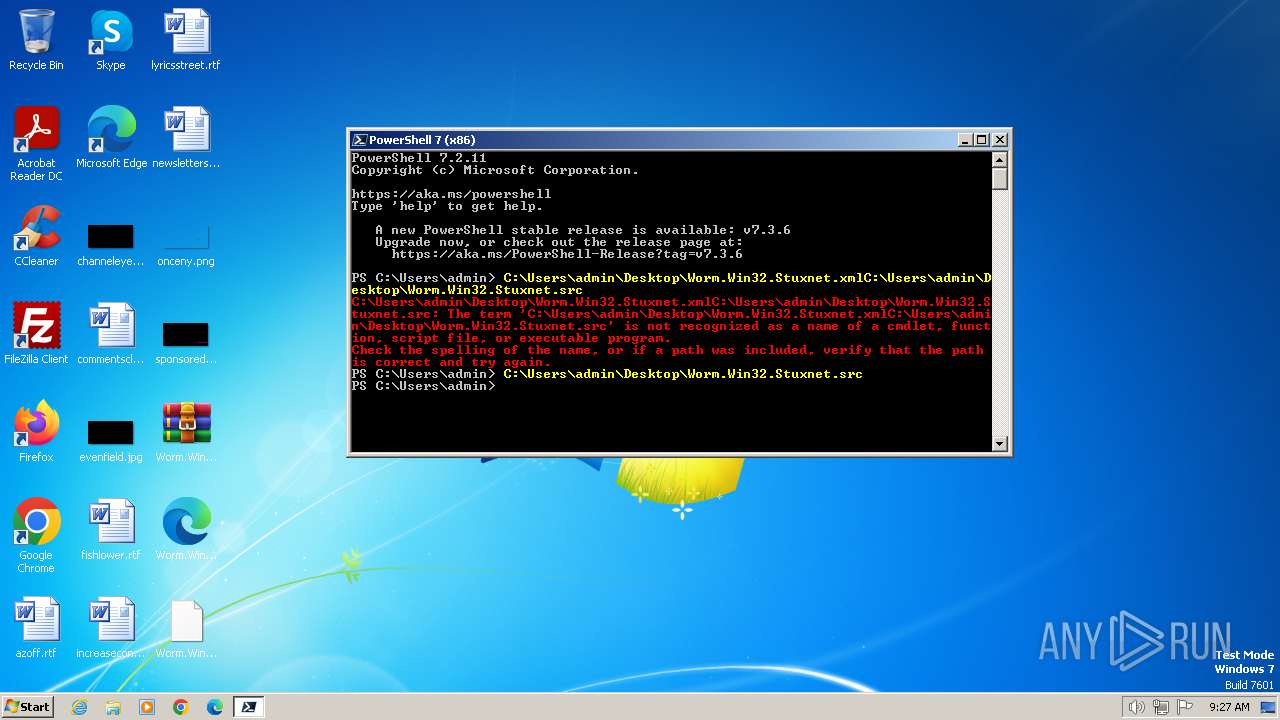Open the volume control tray icon
This screenshot has width=1280, height=720.
(1137, 707)
